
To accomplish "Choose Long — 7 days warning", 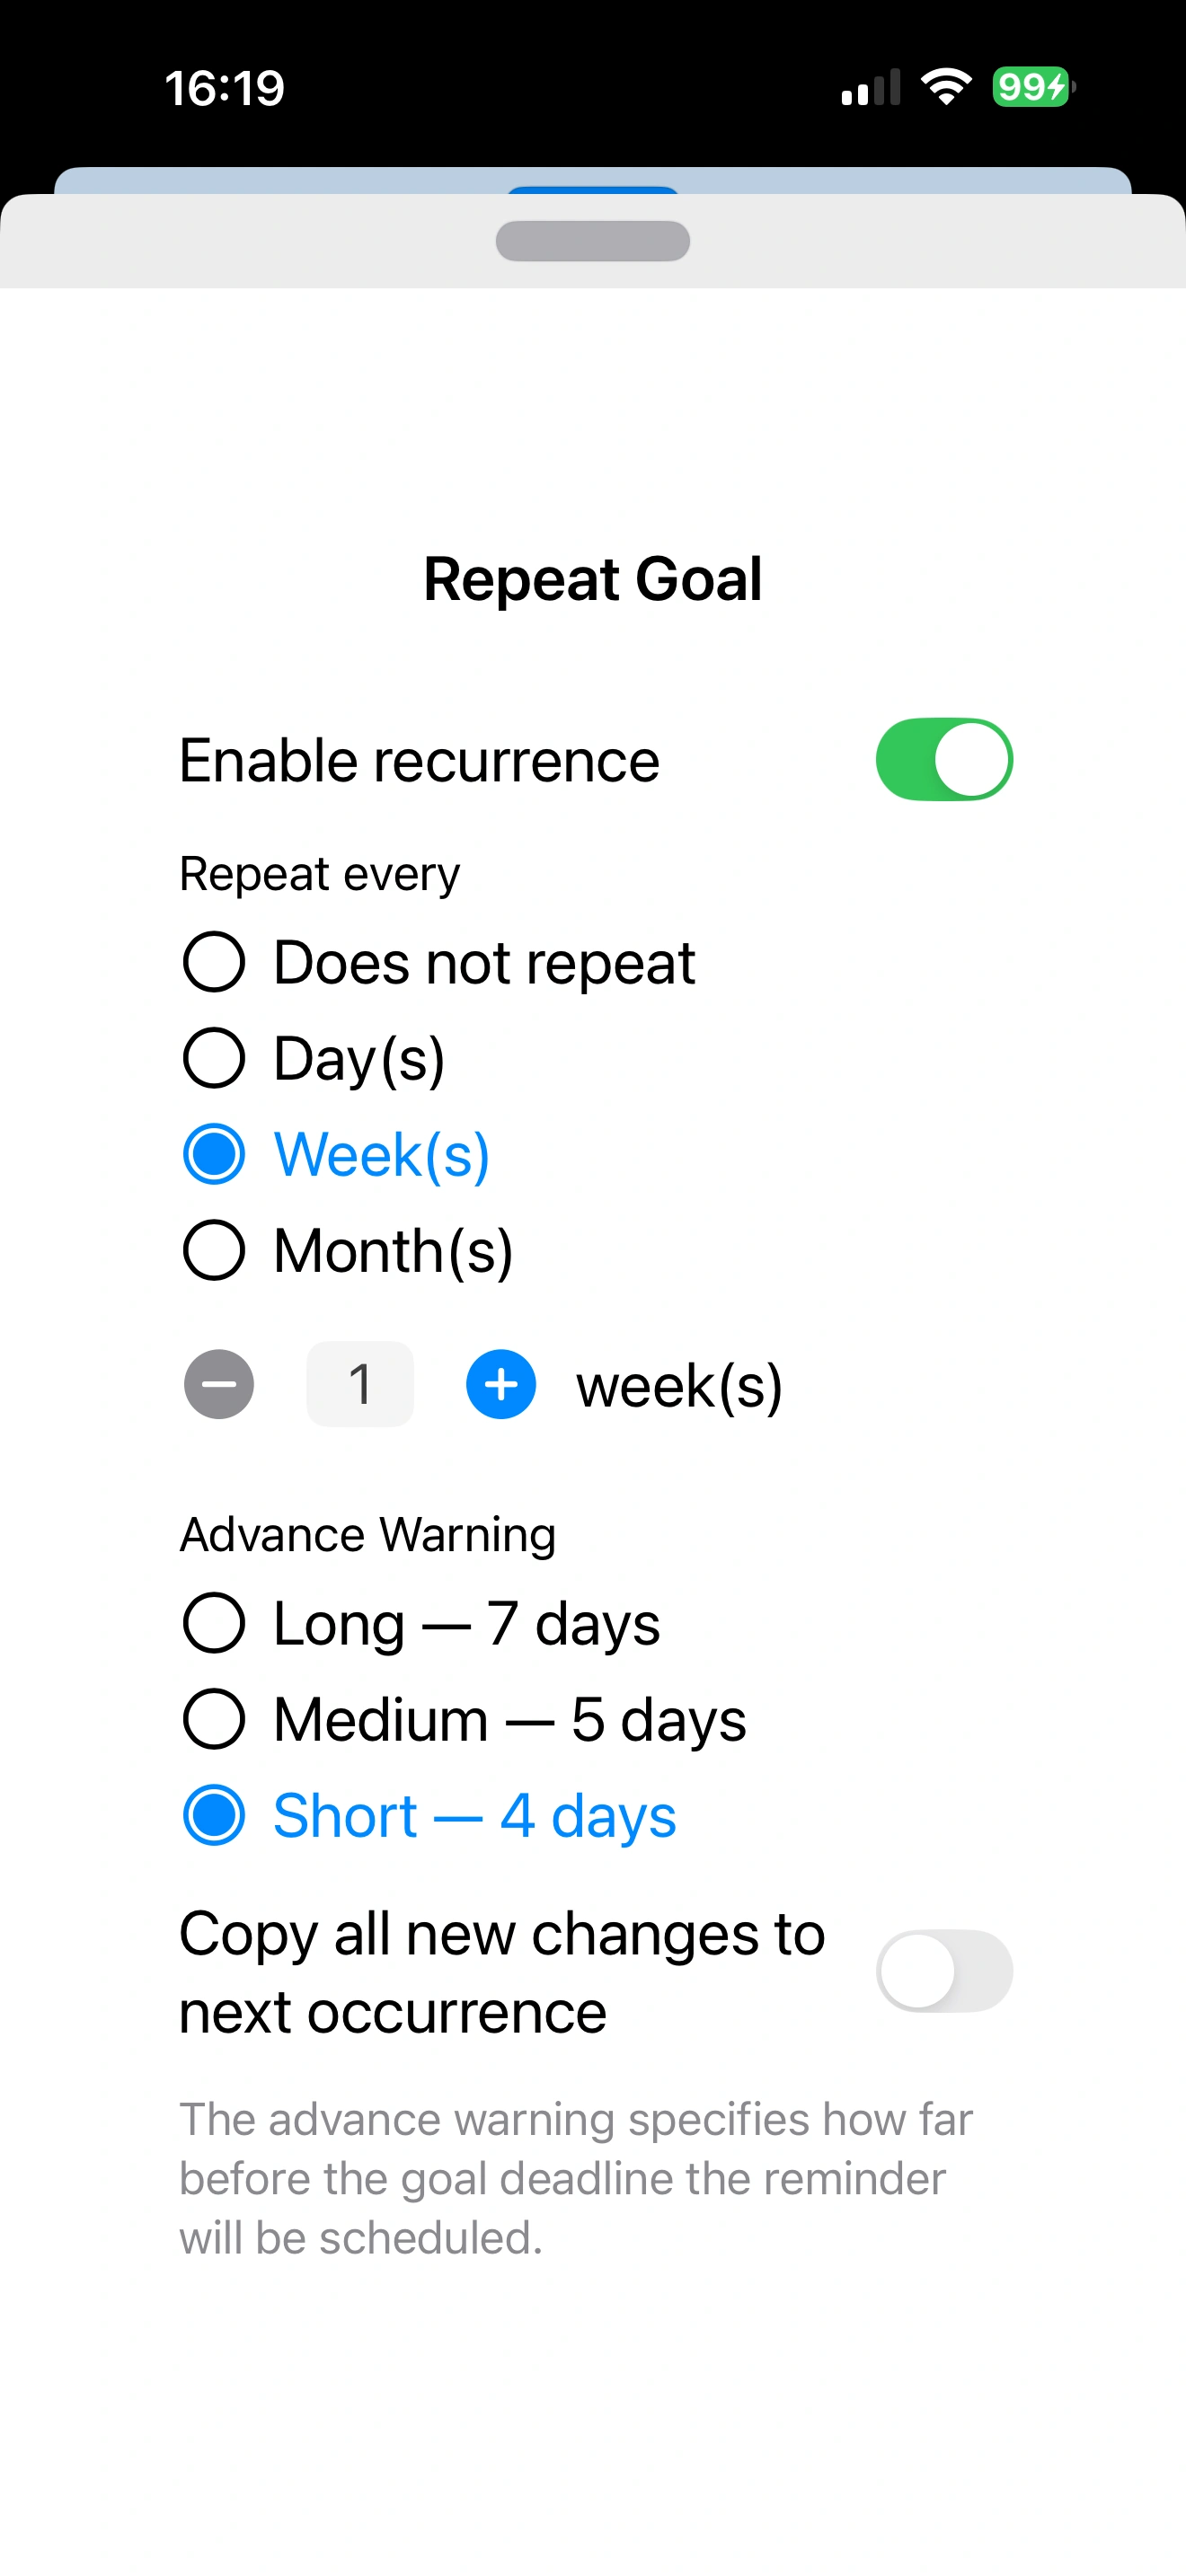I will pyautogui.click(x=421, y=1623).
